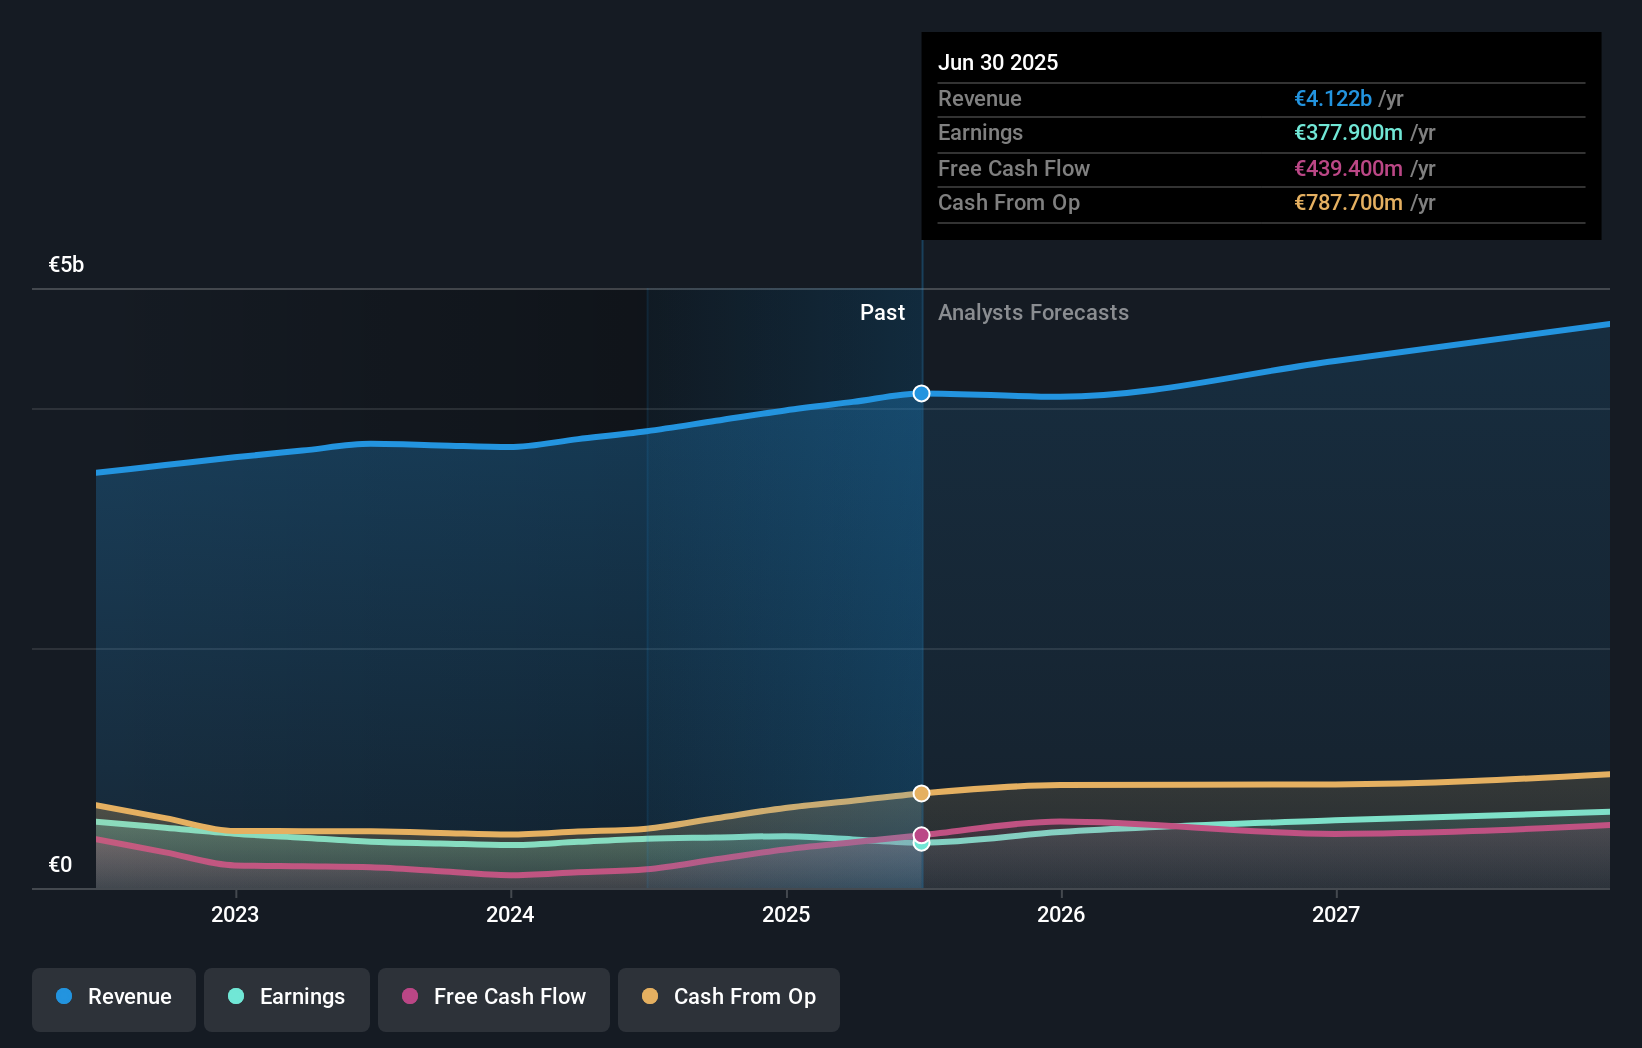The image size is (1642, 1048).
Task: Click the Jun 30 2025 tooltip header
Action: [x=998, y=62]
